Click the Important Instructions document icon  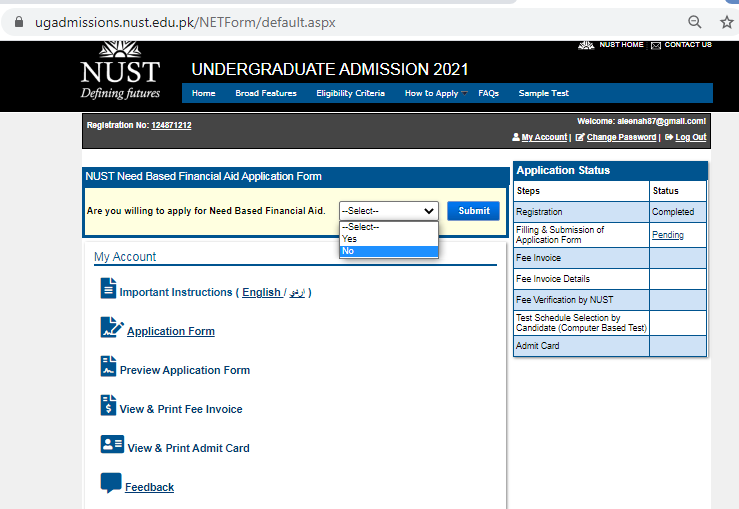108,288
